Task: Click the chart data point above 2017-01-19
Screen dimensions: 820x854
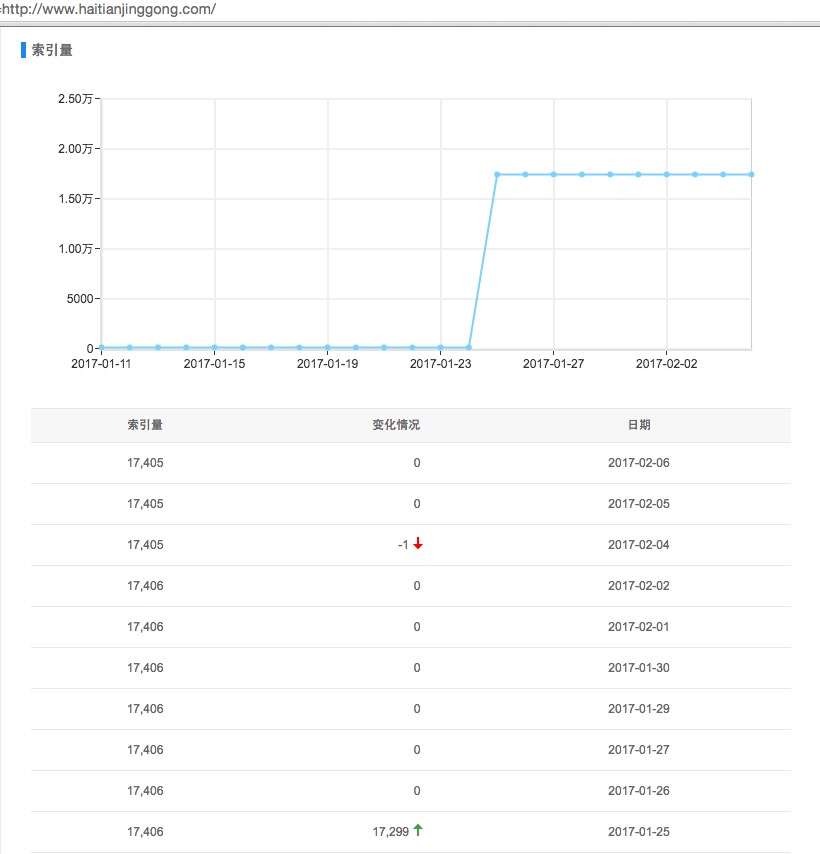Action: [327, 347]
